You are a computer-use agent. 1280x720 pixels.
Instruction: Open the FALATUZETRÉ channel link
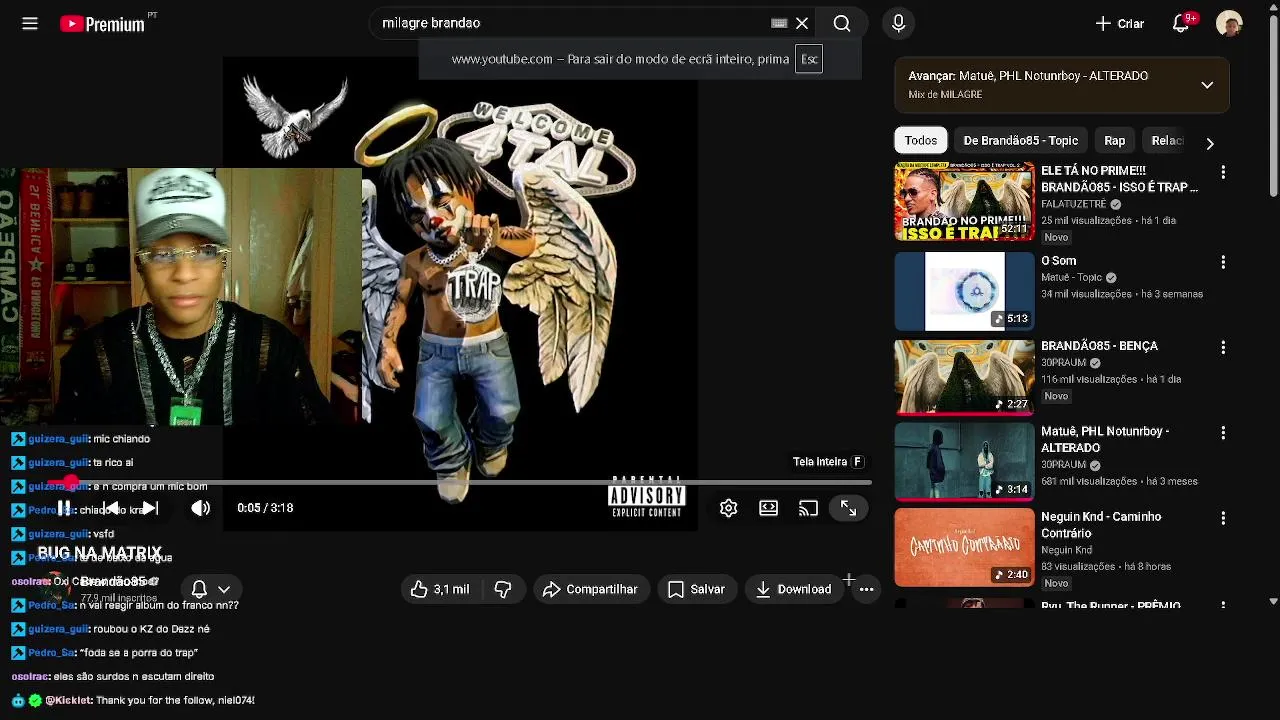(1074, 204)
